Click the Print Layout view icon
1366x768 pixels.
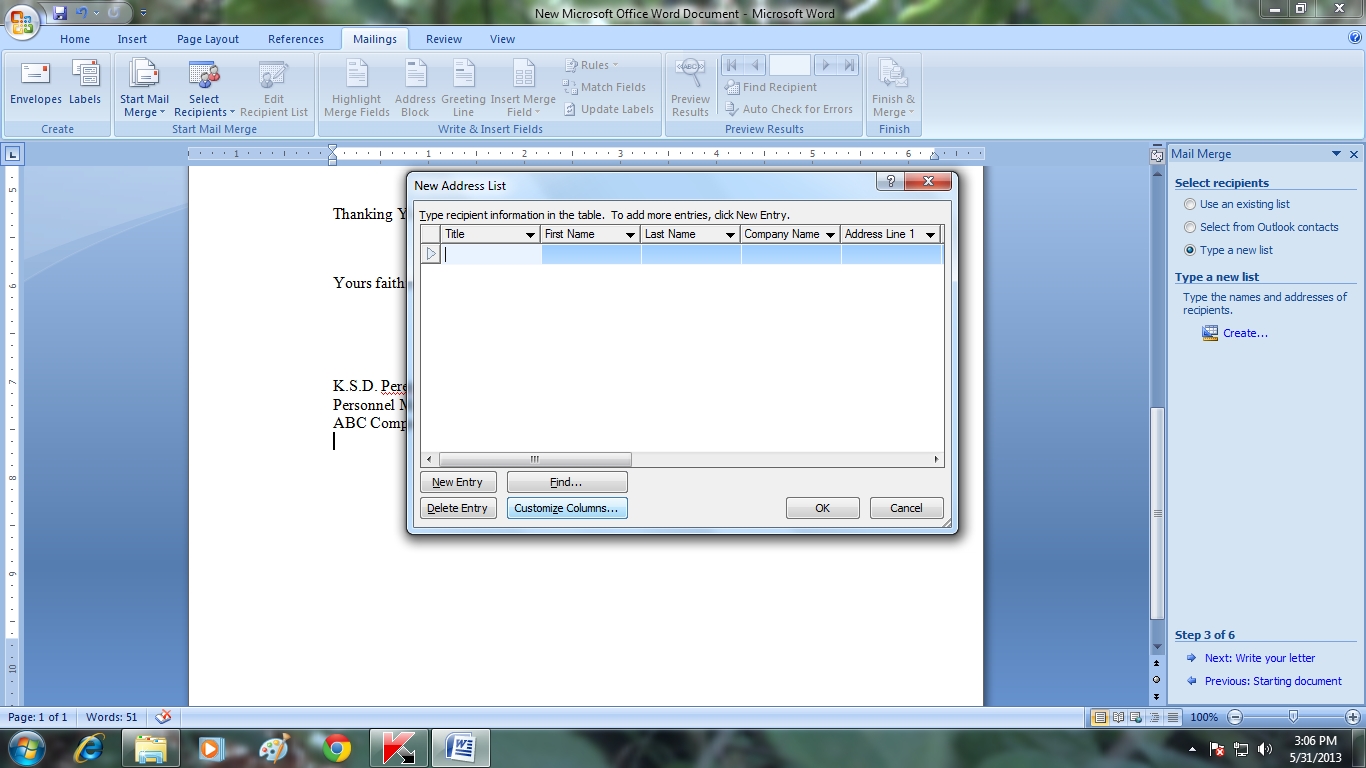click(1100, 717)
